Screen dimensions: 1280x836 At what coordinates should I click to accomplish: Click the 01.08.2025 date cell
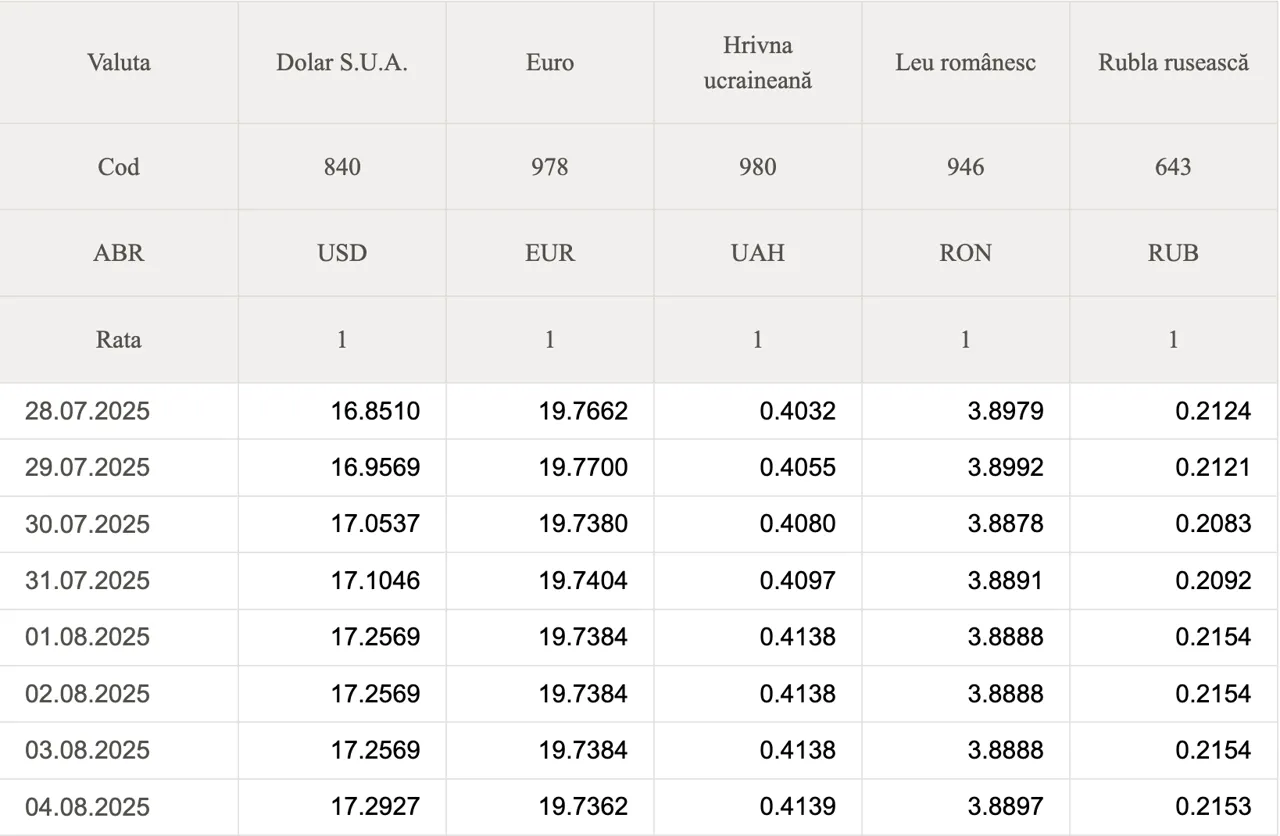click(x=119, y=637)
